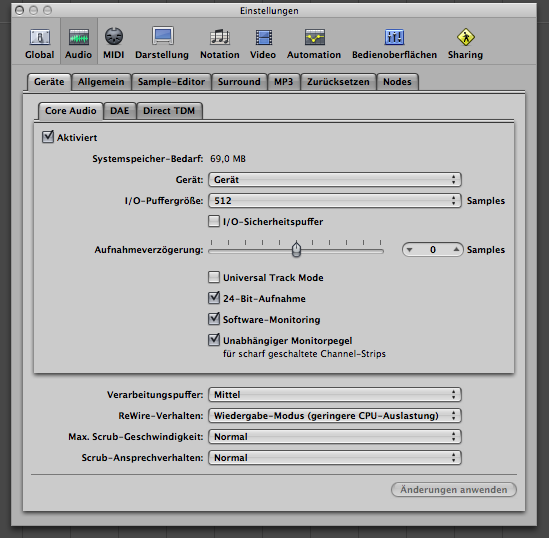Open the ReWire-Verhalten dropdown menu
549x538 pixels.
click(335, 415)
